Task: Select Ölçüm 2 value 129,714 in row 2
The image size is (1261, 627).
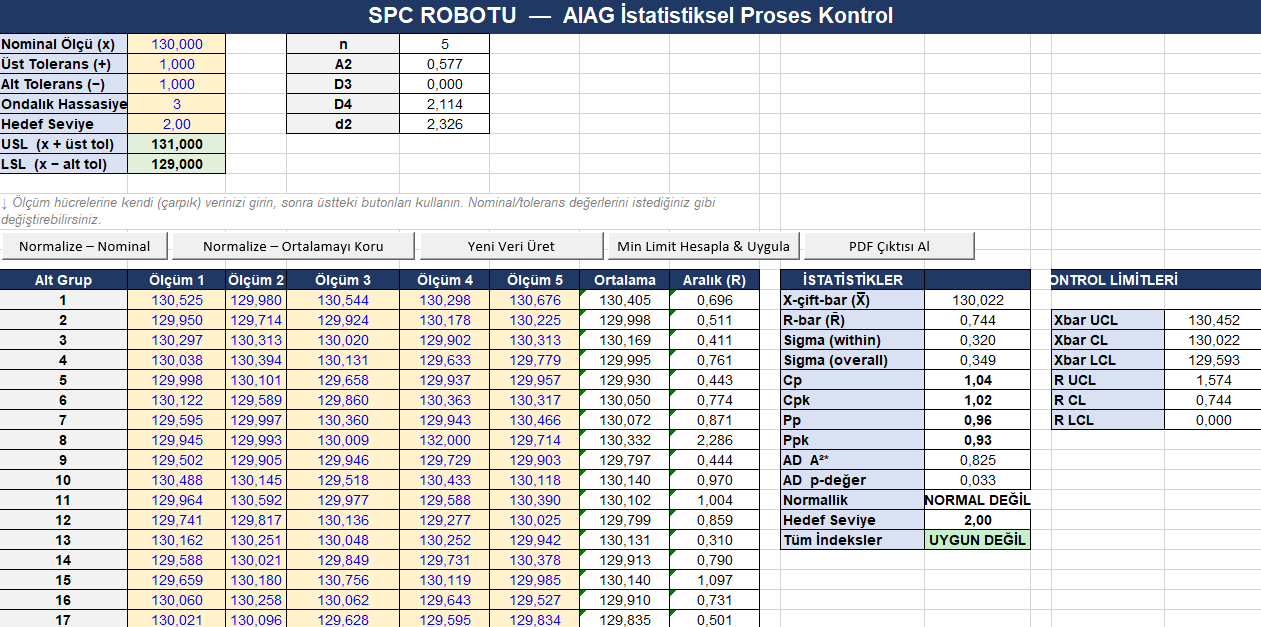Action: pos(256,320)
